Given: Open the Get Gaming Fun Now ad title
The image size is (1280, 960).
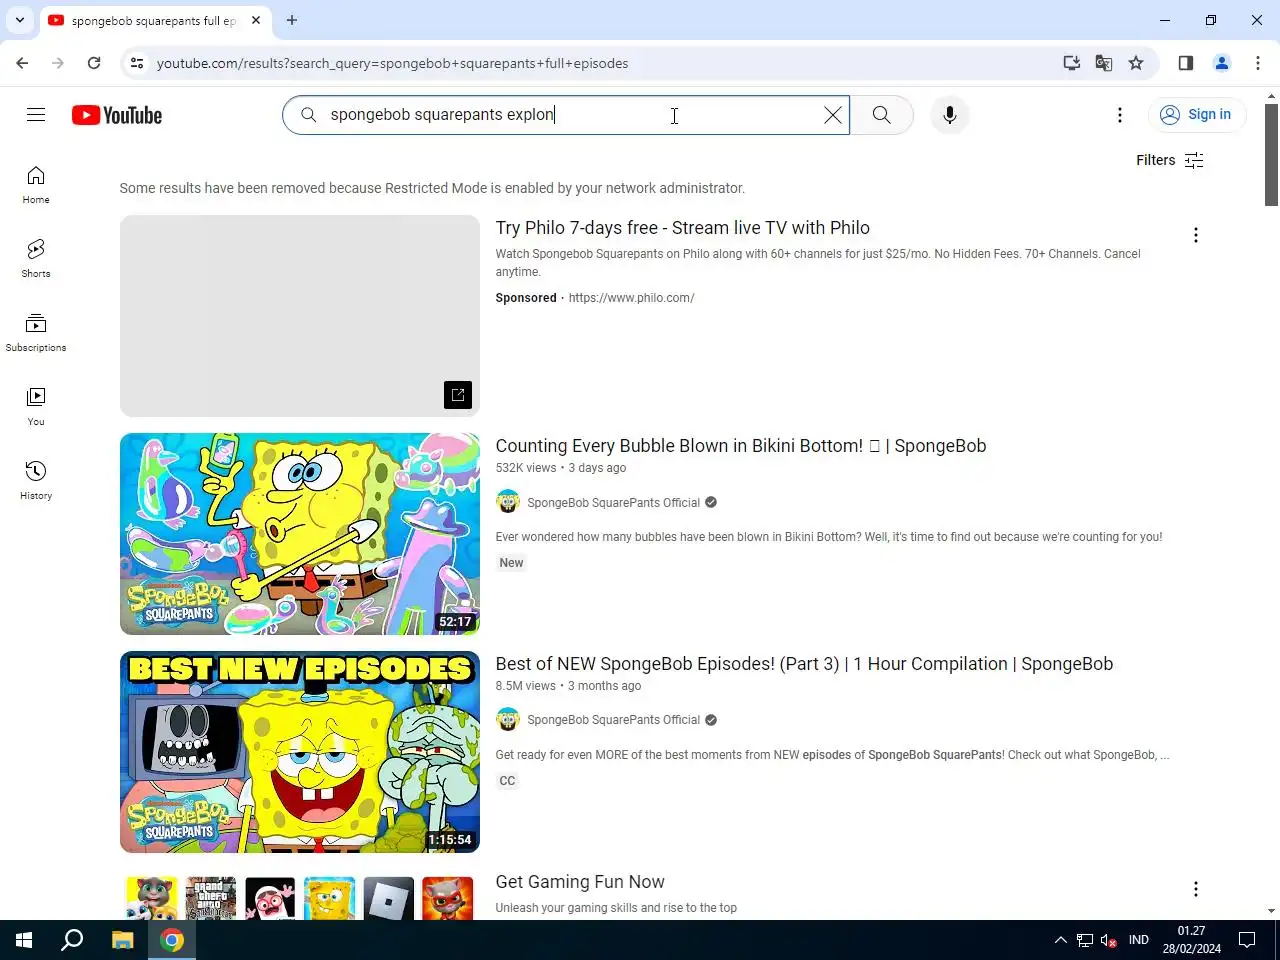Looking at the screenshot, I should click(580, 882).
